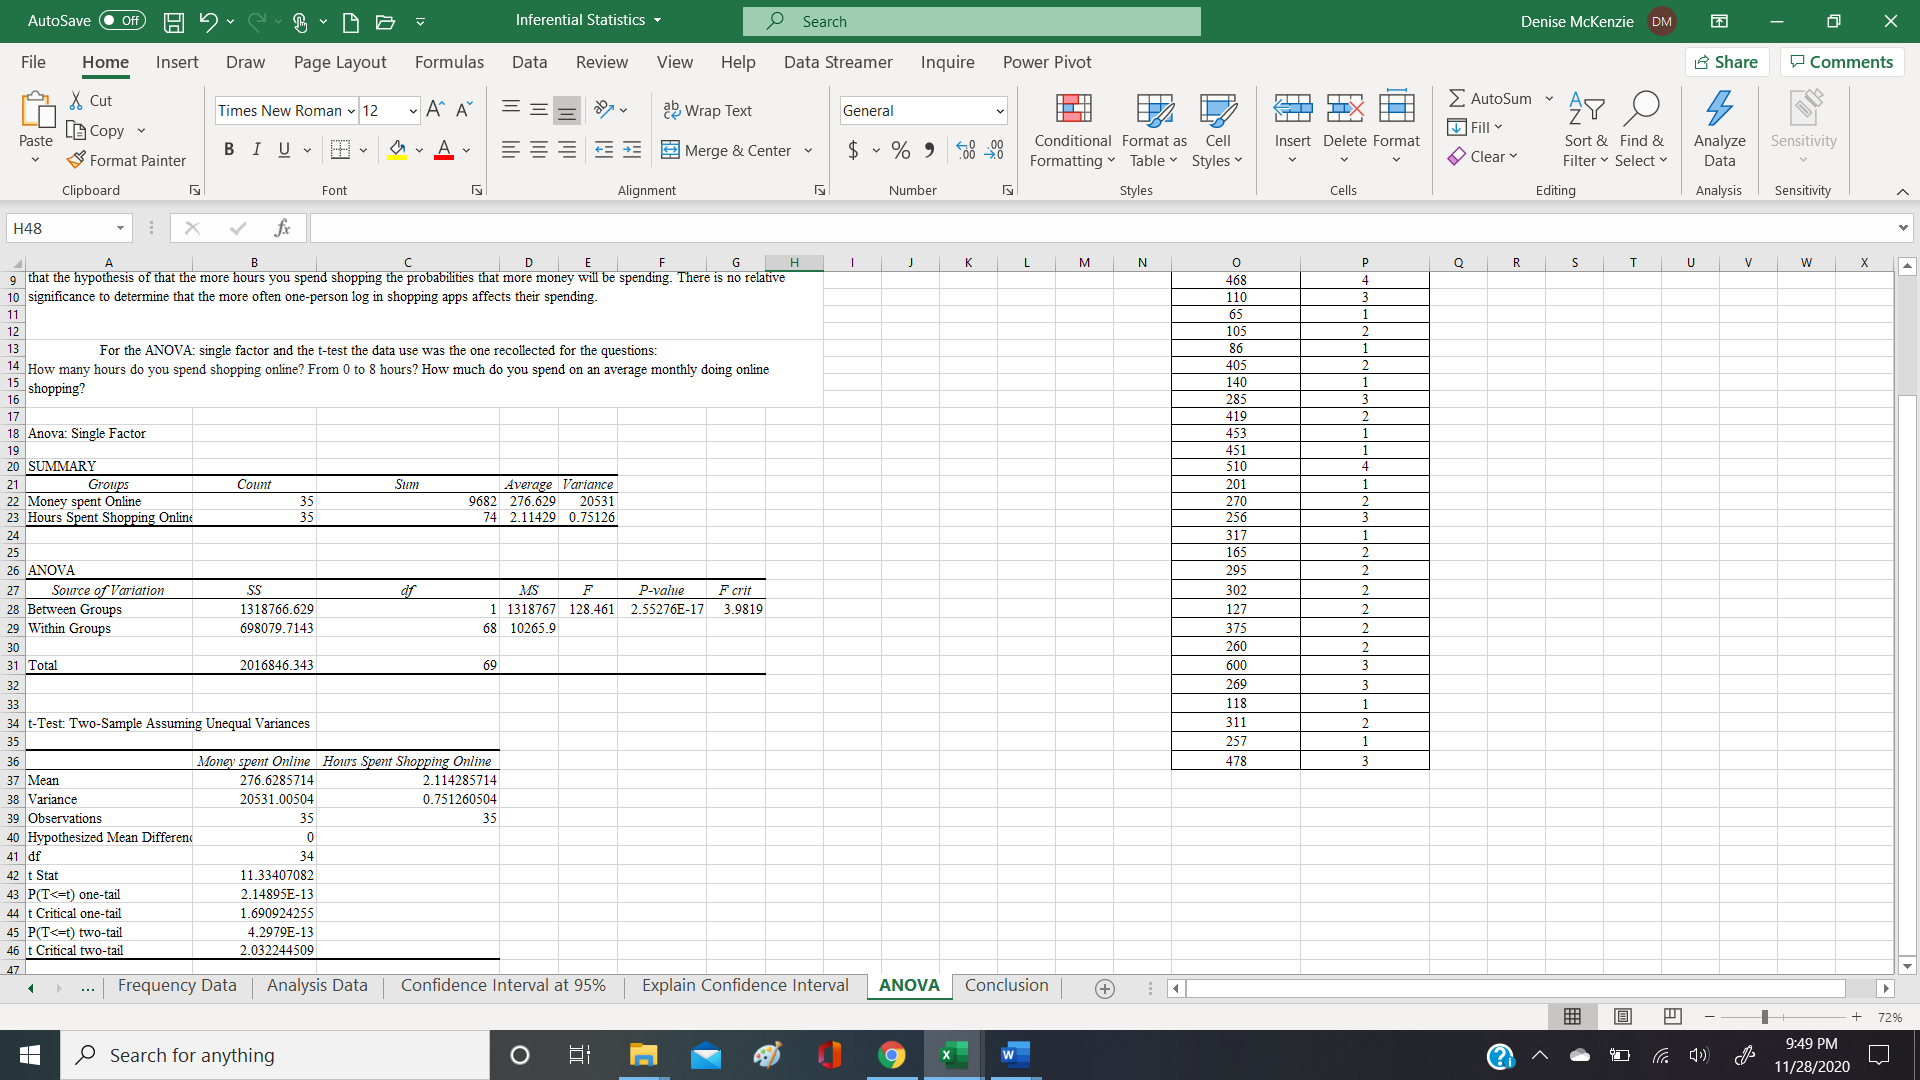Open the Fill dropdown
The width and height of the screenshot is (1920, 1080).
click(x=1476, y=127)
